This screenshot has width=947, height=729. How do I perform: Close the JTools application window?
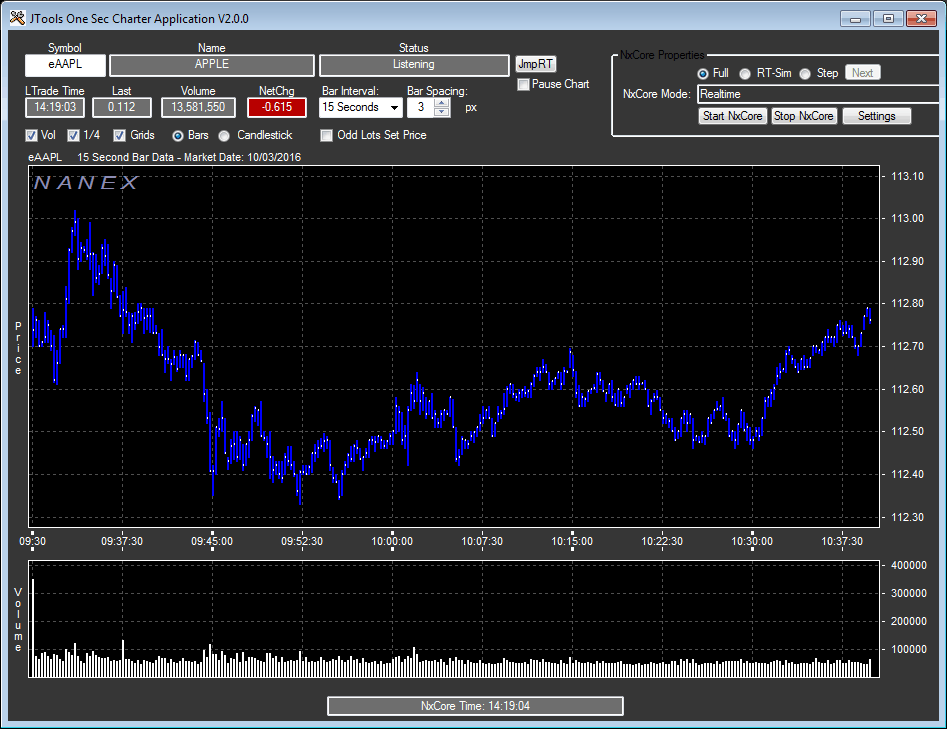point(921,19)
